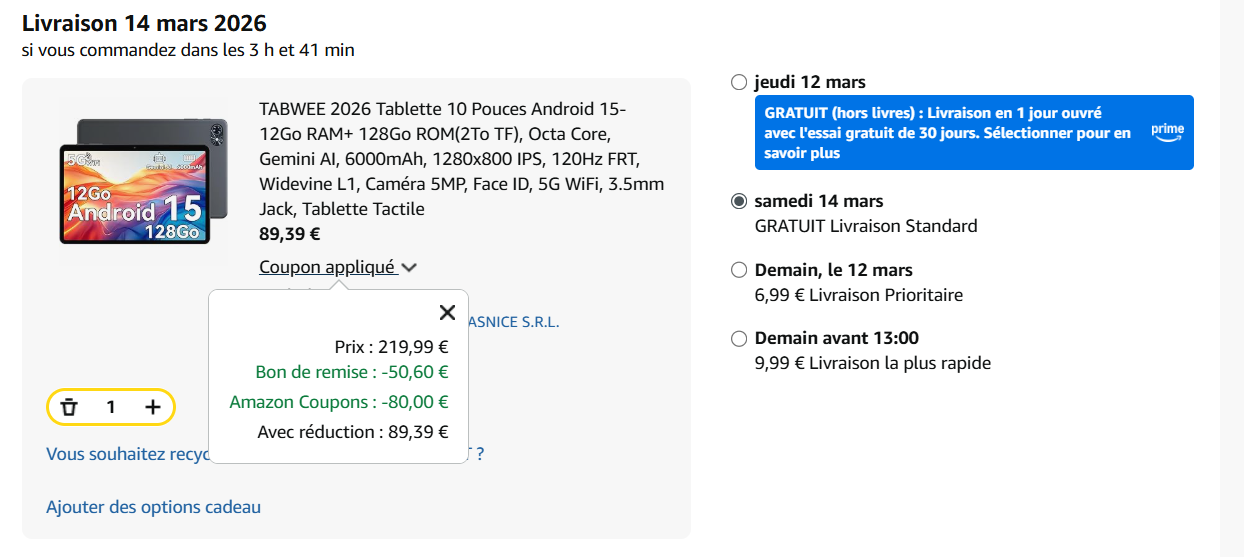
Task: Select the samedi 14 mars Standard delivery
Action: (739, 201)
